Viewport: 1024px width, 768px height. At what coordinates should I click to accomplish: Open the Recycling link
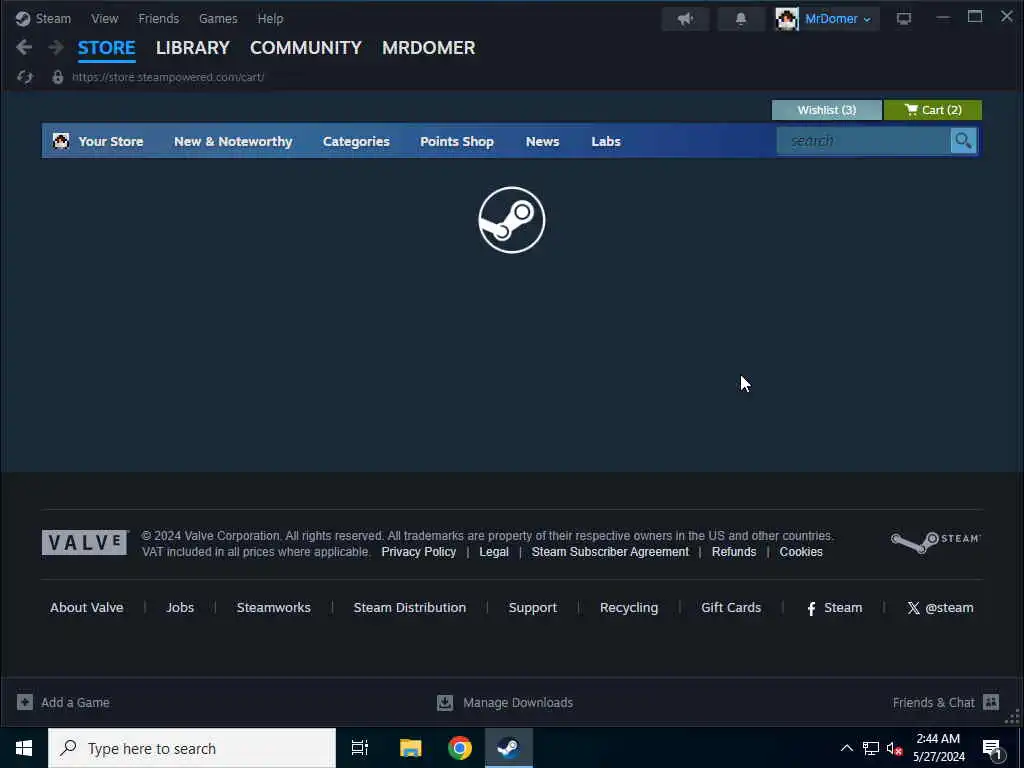tap(629, 608)
